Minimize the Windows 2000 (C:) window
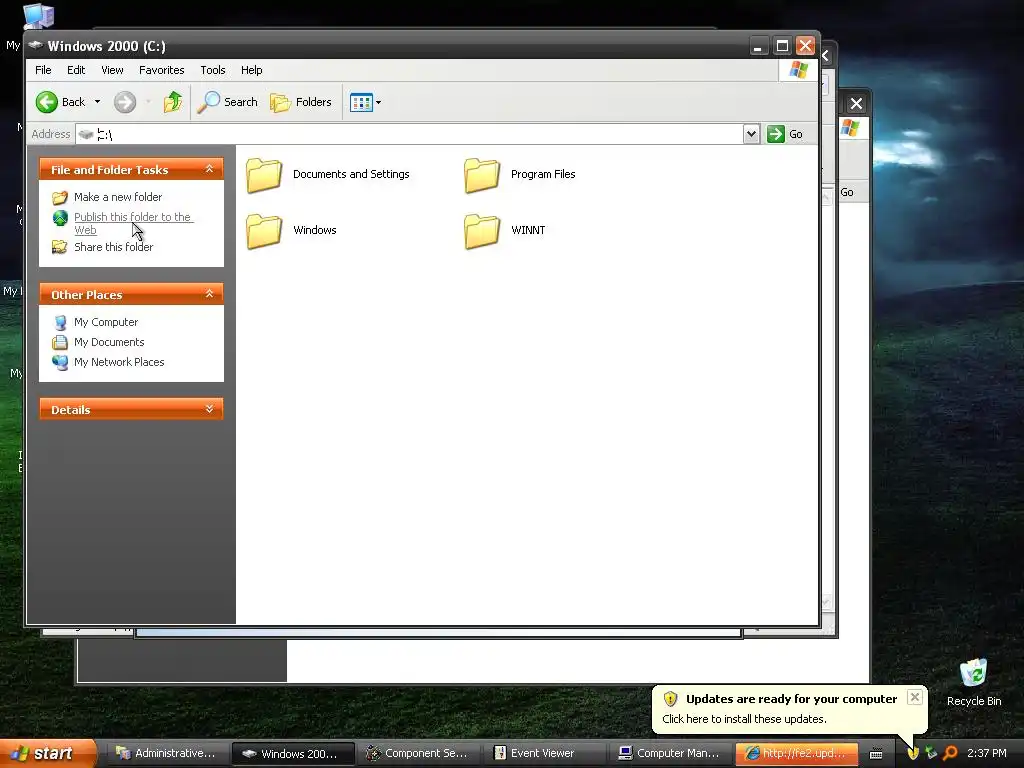Screen dimensions: 1024x768 click(x=758, y=46)
